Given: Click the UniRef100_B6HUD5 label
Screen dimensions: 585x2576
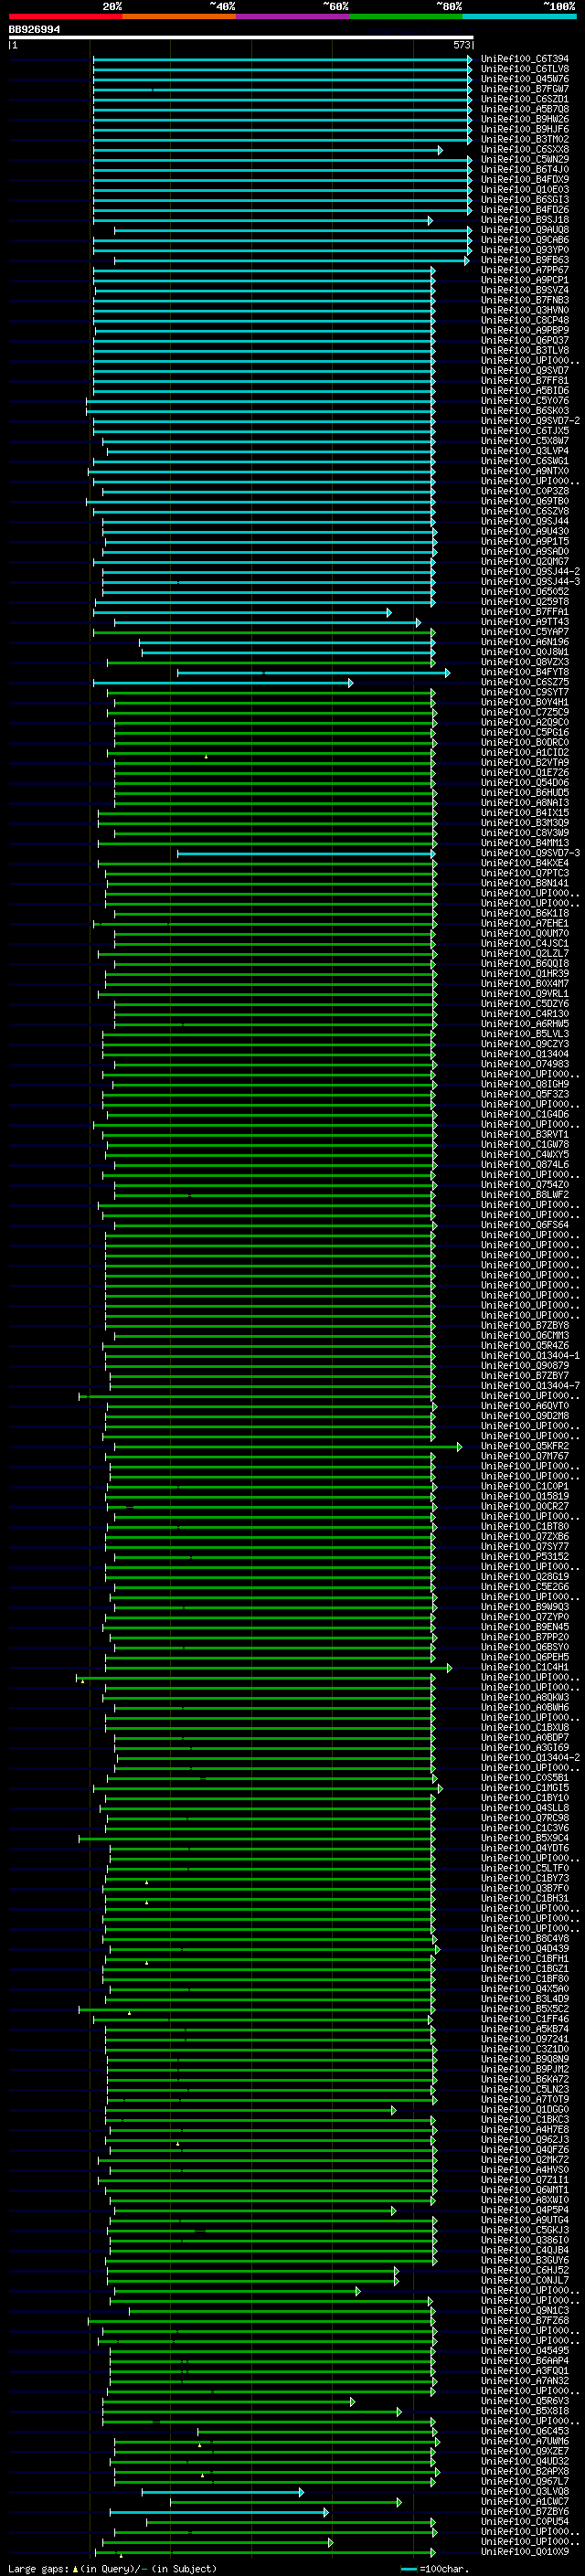Looking at the screenshot, I should [x=525, y=793].
